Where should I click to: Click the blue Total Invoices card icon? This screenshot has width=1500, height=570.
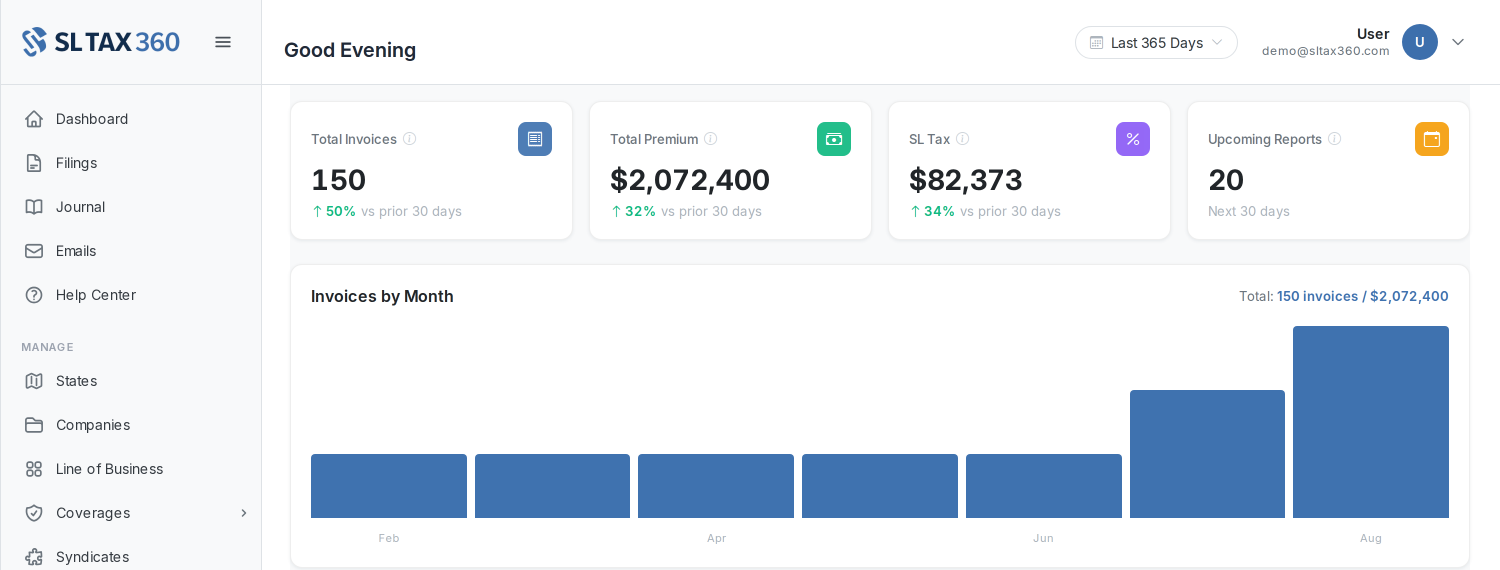535,139
